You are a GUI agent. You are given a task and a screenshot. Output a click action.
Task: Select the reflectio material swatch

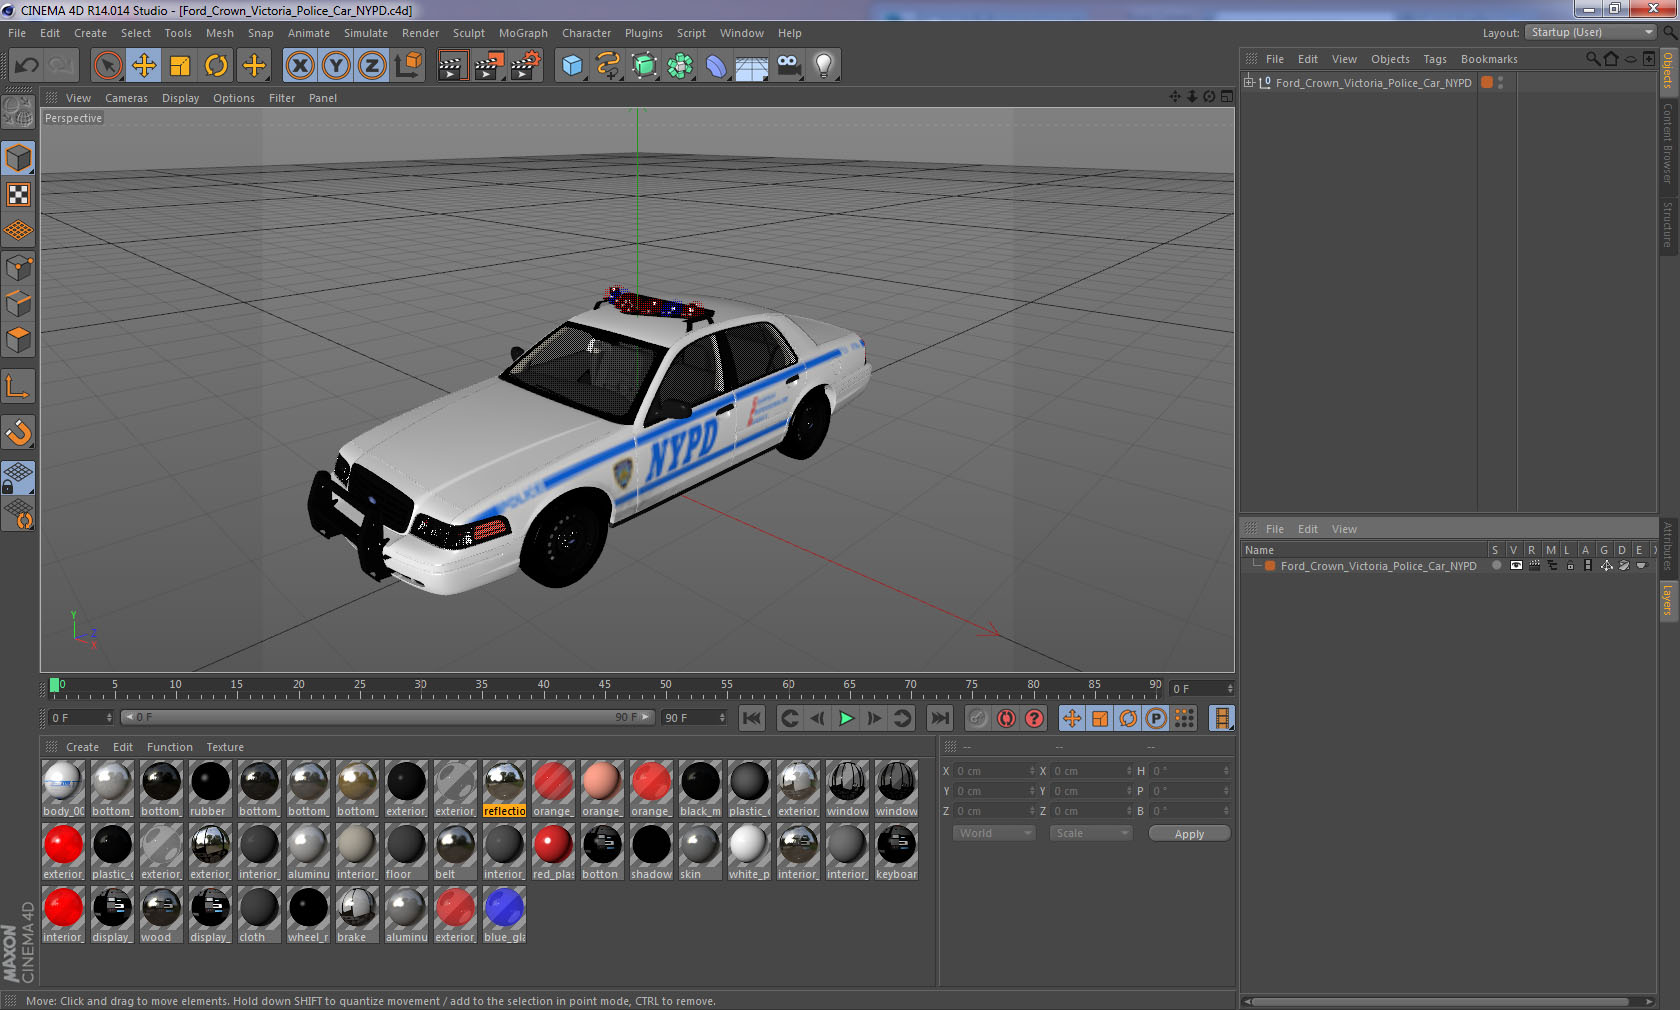[x=504, y=789]
